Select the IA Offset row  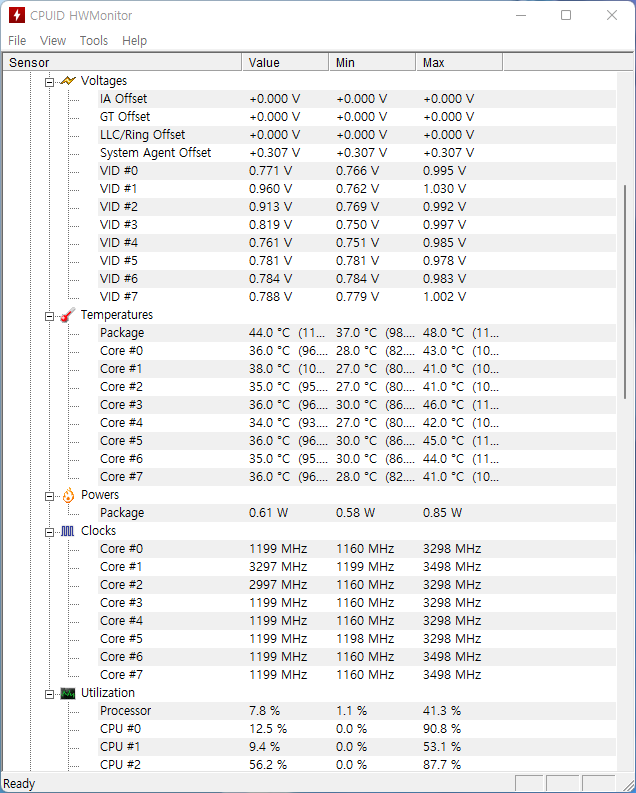[357, 99]
